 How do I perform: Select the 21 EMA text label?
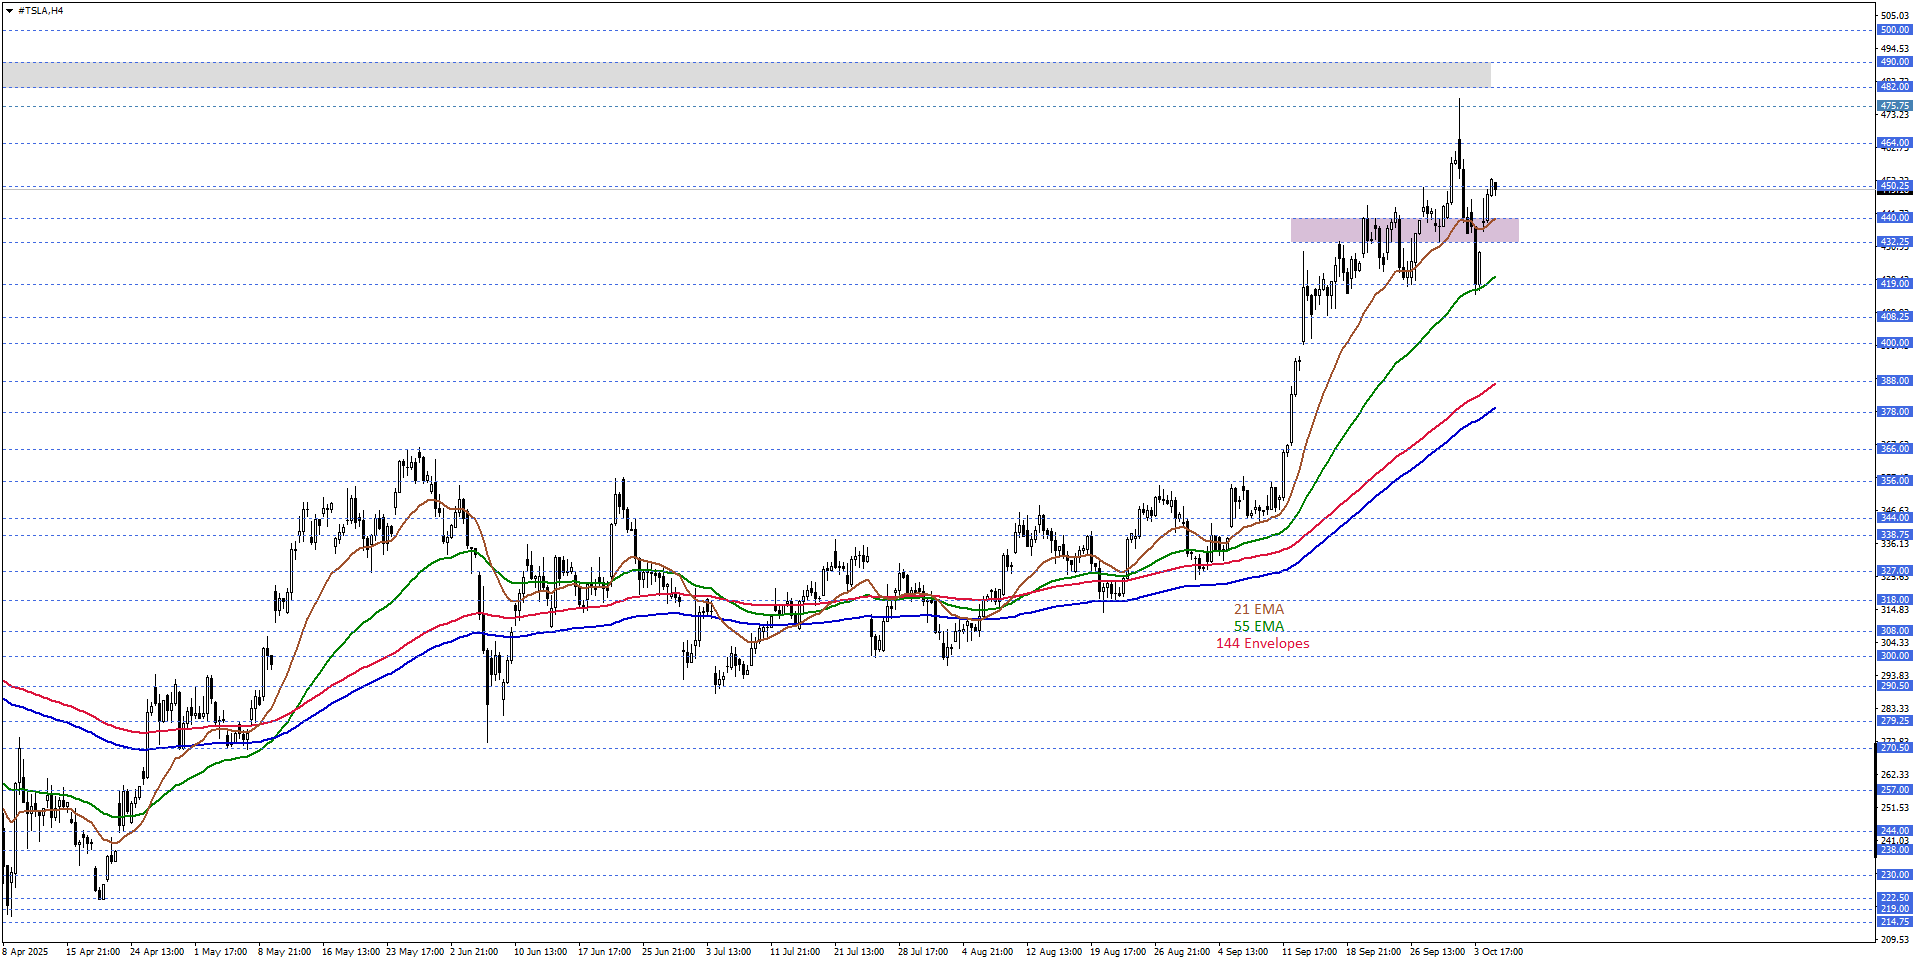1258,609
